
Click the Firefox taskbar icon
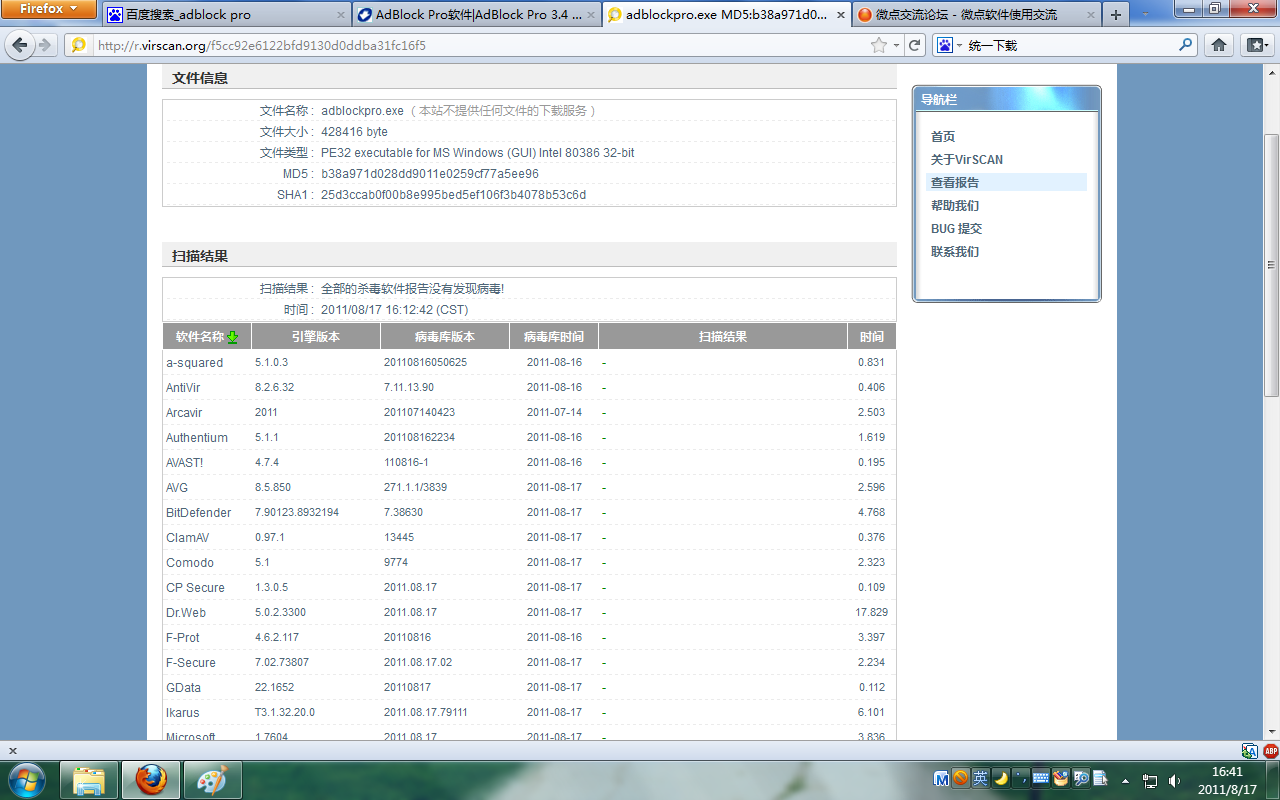click(x=151, y=780)
